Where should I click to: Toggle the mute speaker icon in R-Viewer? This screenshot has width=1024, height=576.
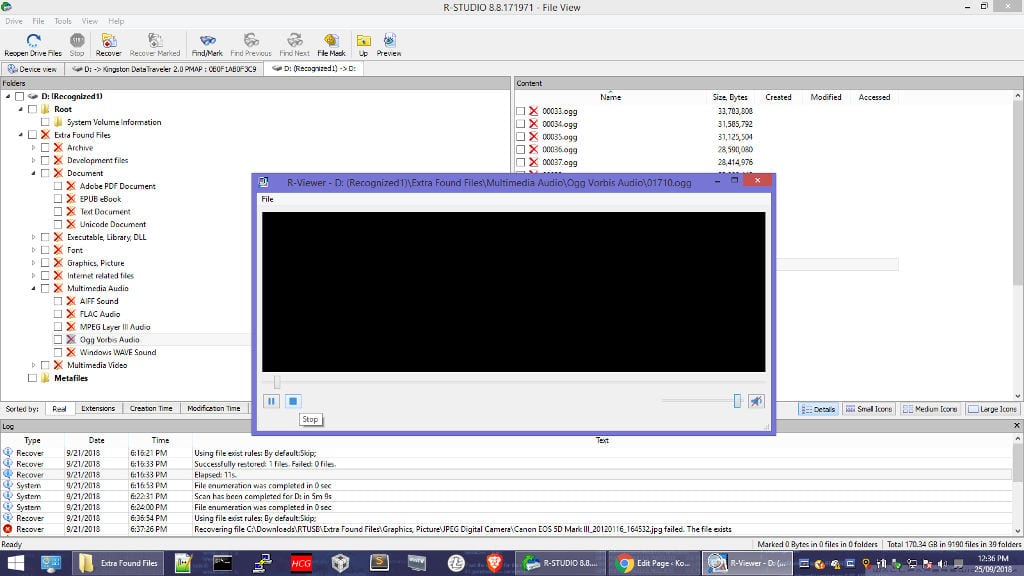coord(756,401)
